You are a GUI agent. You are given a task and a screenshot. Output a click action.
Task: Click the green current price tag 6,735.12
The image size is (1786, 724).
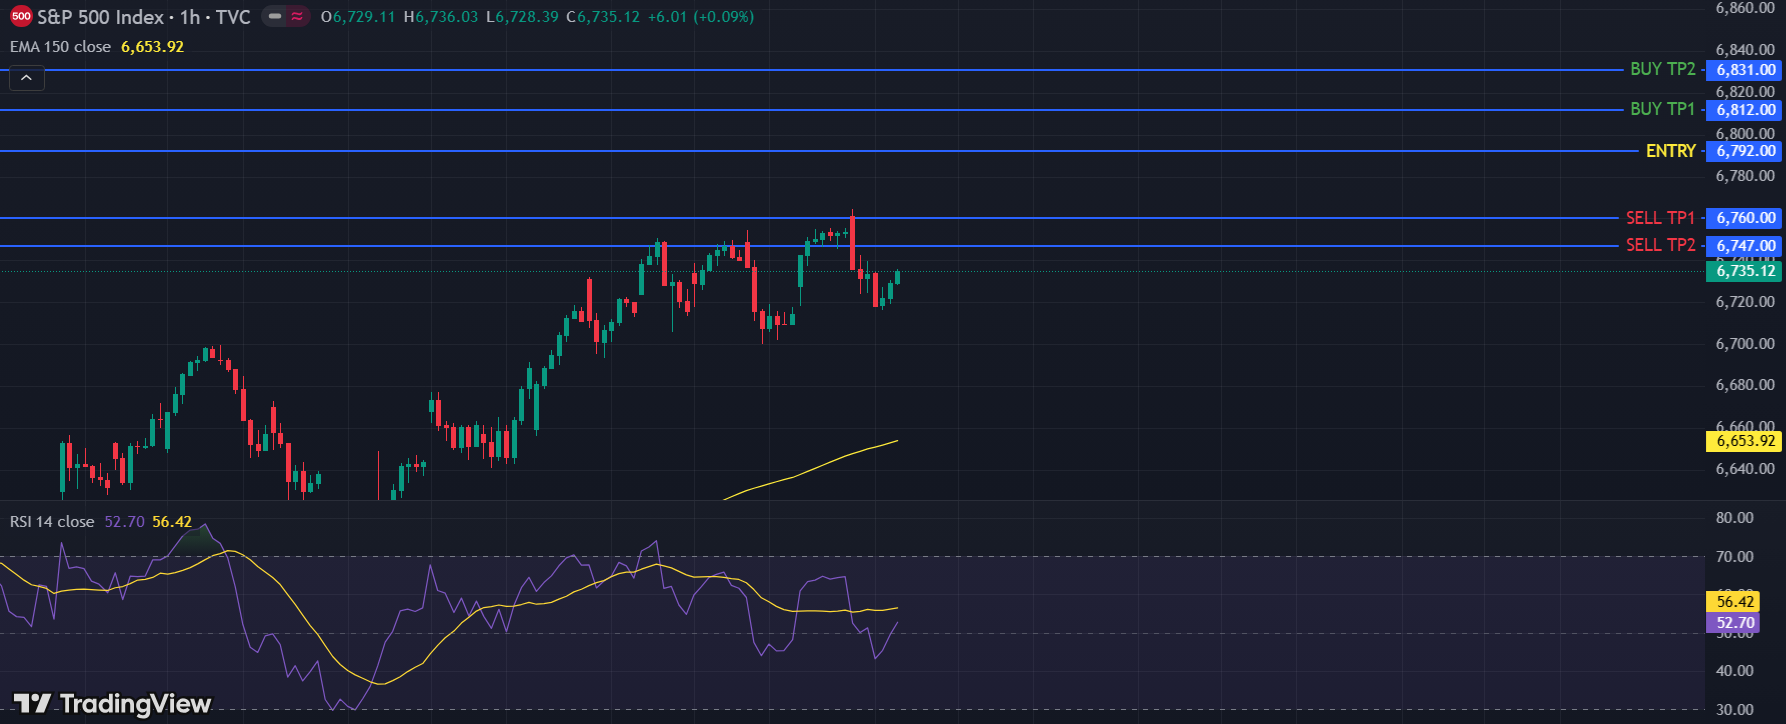pos(1745,271)
